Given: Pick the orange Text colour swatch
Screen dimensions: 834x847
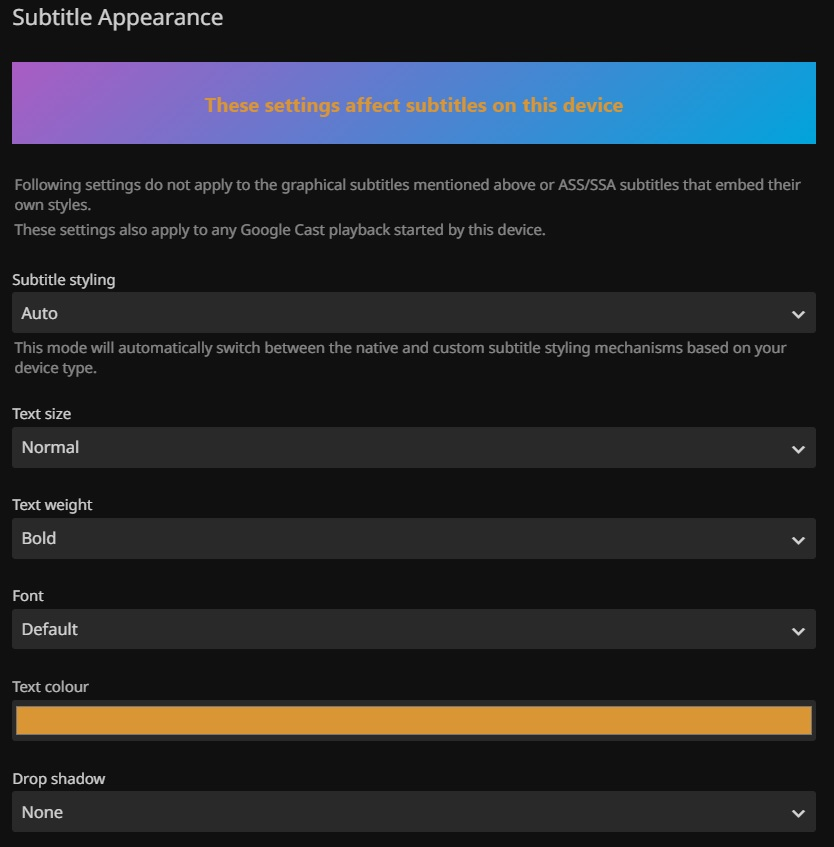Looking at the screenshot, I should pyautogui.click(x=413, y=721).
